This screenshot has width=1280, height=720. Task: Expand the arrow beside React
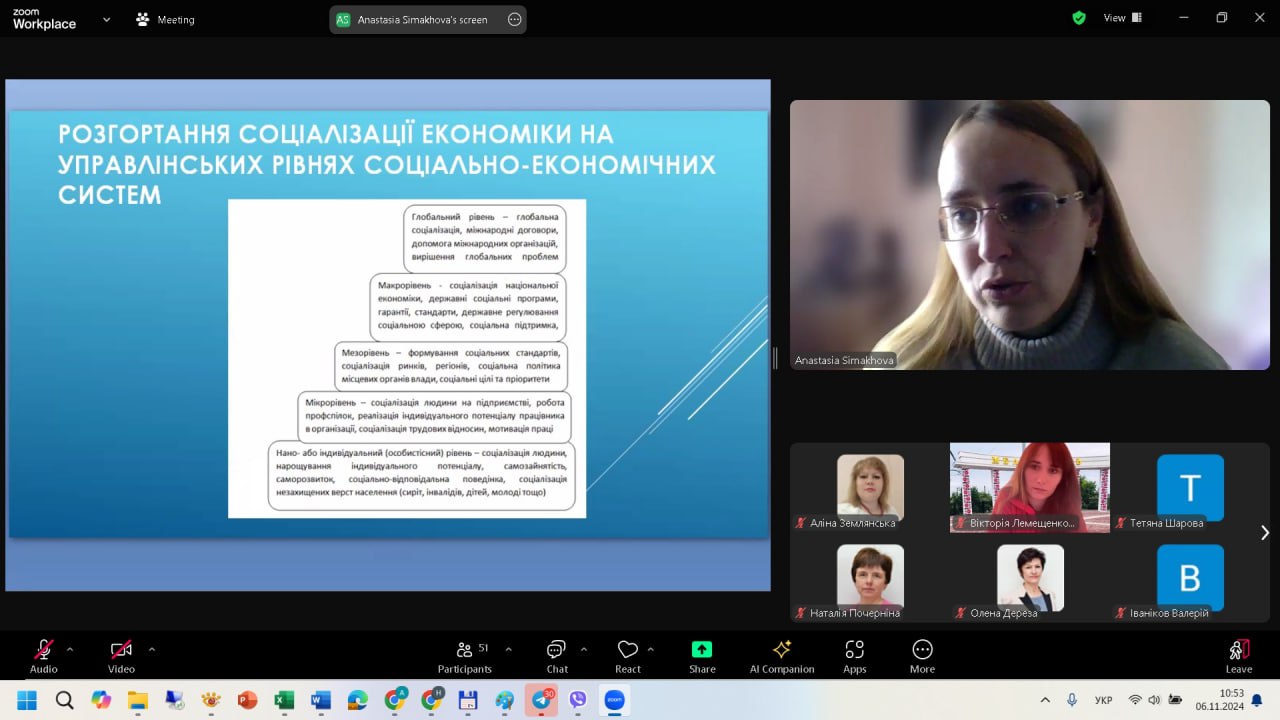pyautogui.click(x=651, y=649)
